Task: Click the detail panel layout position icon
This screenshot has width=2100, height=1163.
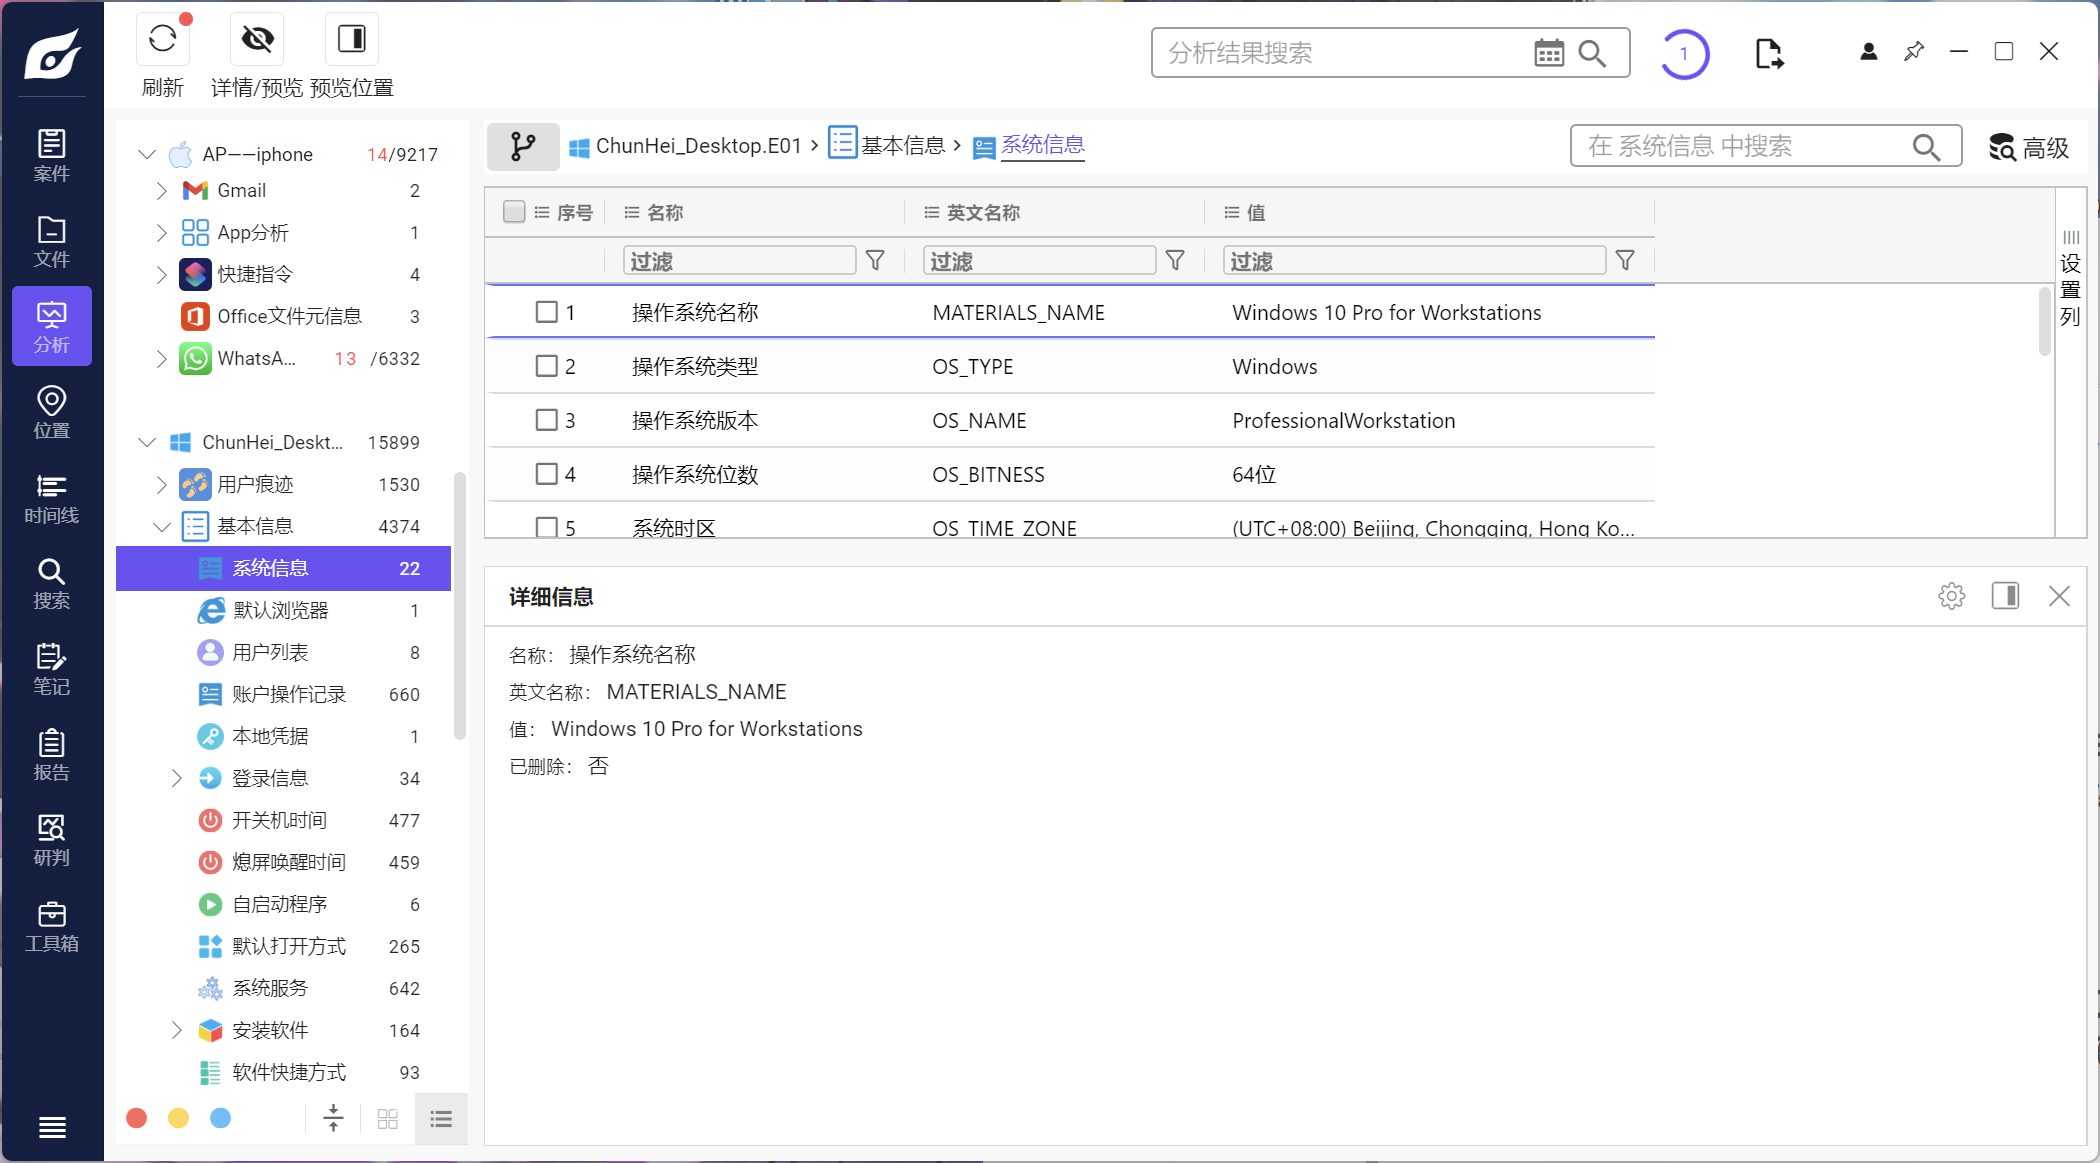Action: (x=2005, y=596)
